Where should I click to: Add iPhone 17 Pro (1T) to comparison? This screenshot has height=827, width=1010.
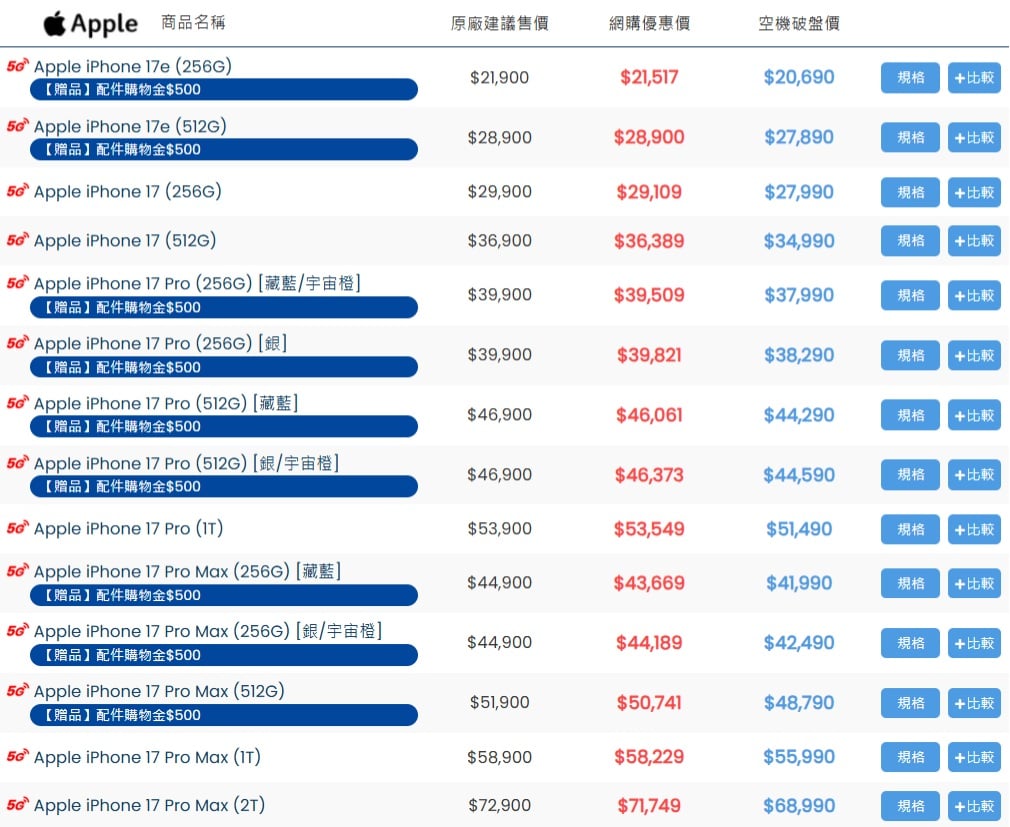(x=973, y=529)
